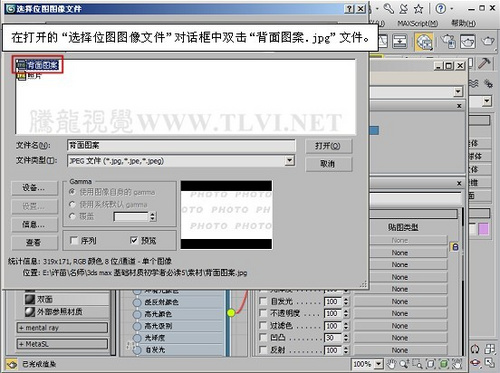Click the Favorites star icon
Image resolution: width=500 pixels, height=373 pixels.
click(x=418, y=9)
